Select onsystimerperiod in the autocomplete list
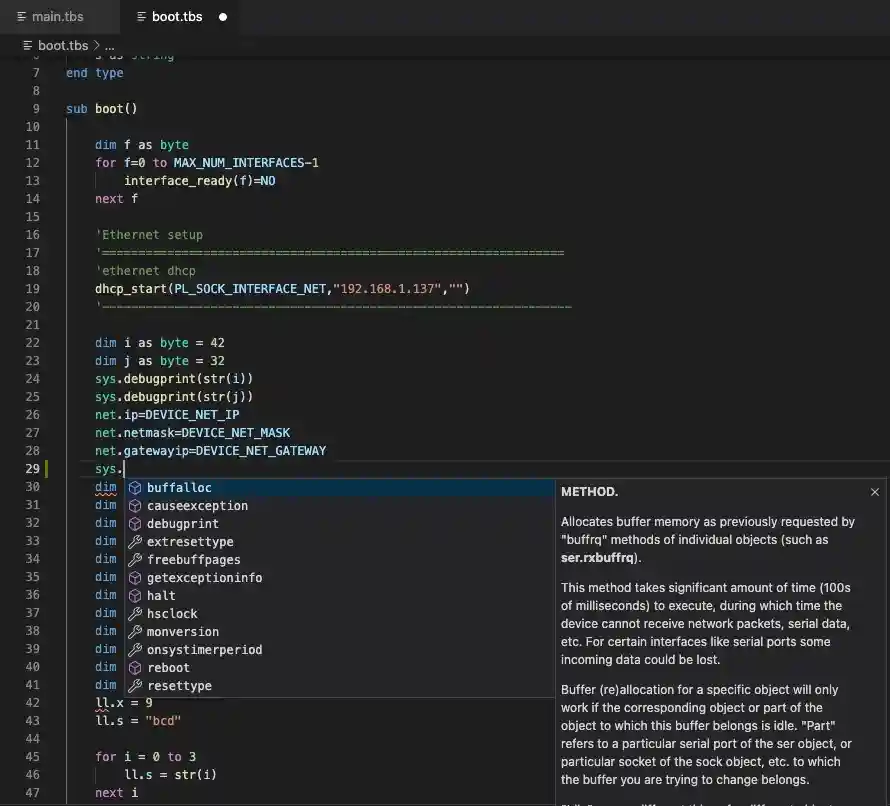 click(x=206, y=649)
